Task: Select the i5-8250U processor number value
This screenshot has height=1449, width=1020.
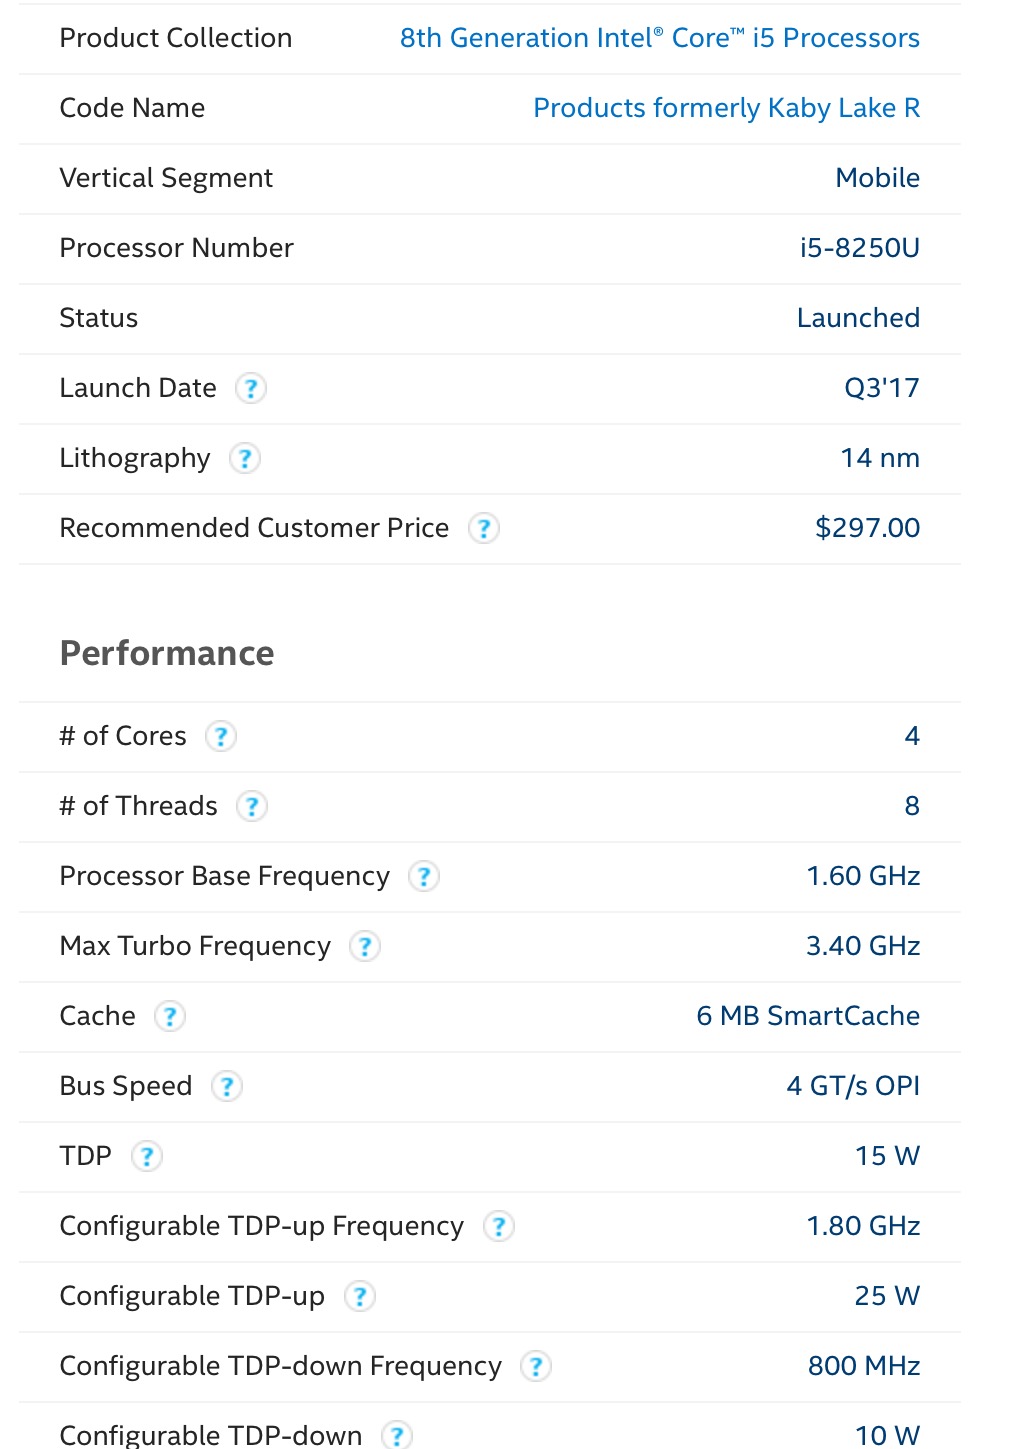Action: pos(860,248)
